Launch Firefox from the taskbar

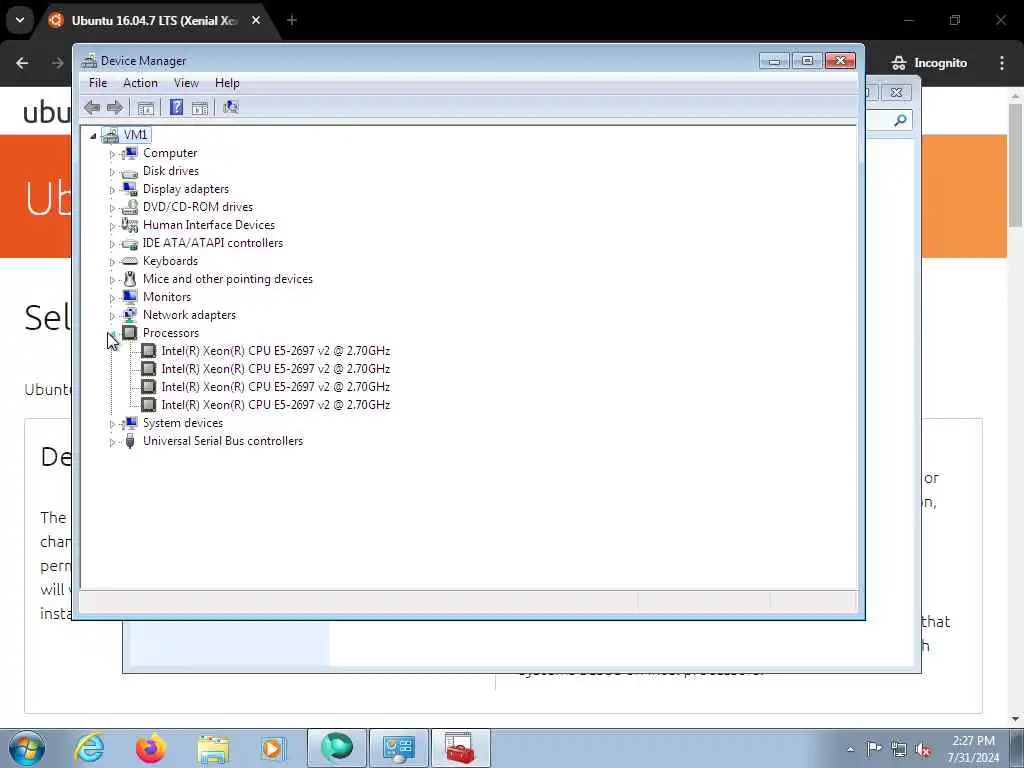tap(151, 748)
